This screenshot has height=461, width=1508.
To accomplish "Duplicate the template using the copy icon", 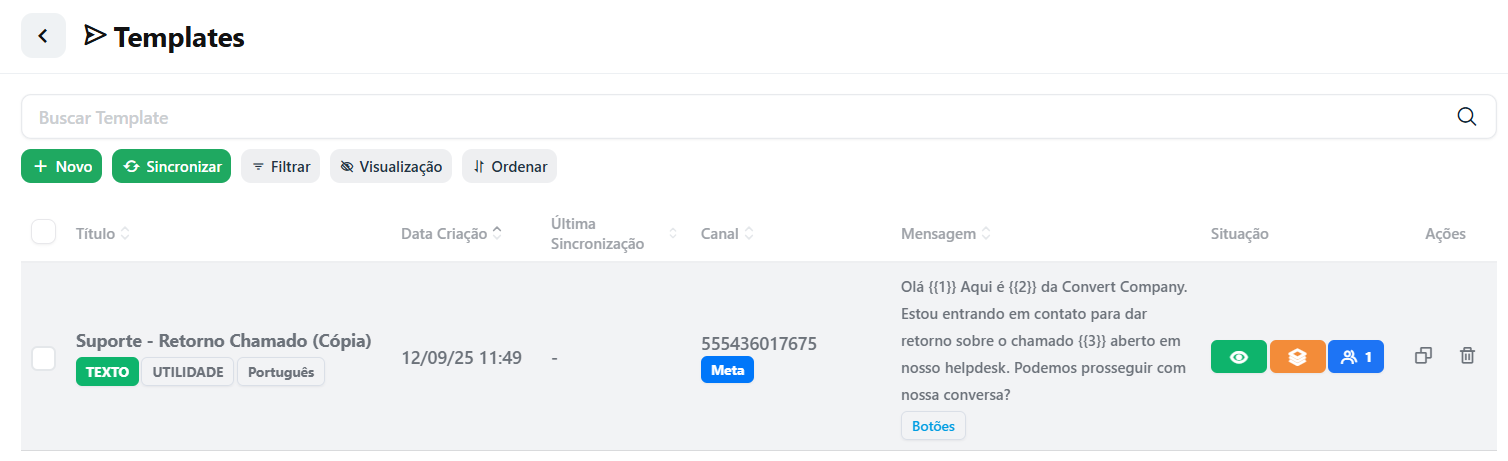I will pos(1424,356).
